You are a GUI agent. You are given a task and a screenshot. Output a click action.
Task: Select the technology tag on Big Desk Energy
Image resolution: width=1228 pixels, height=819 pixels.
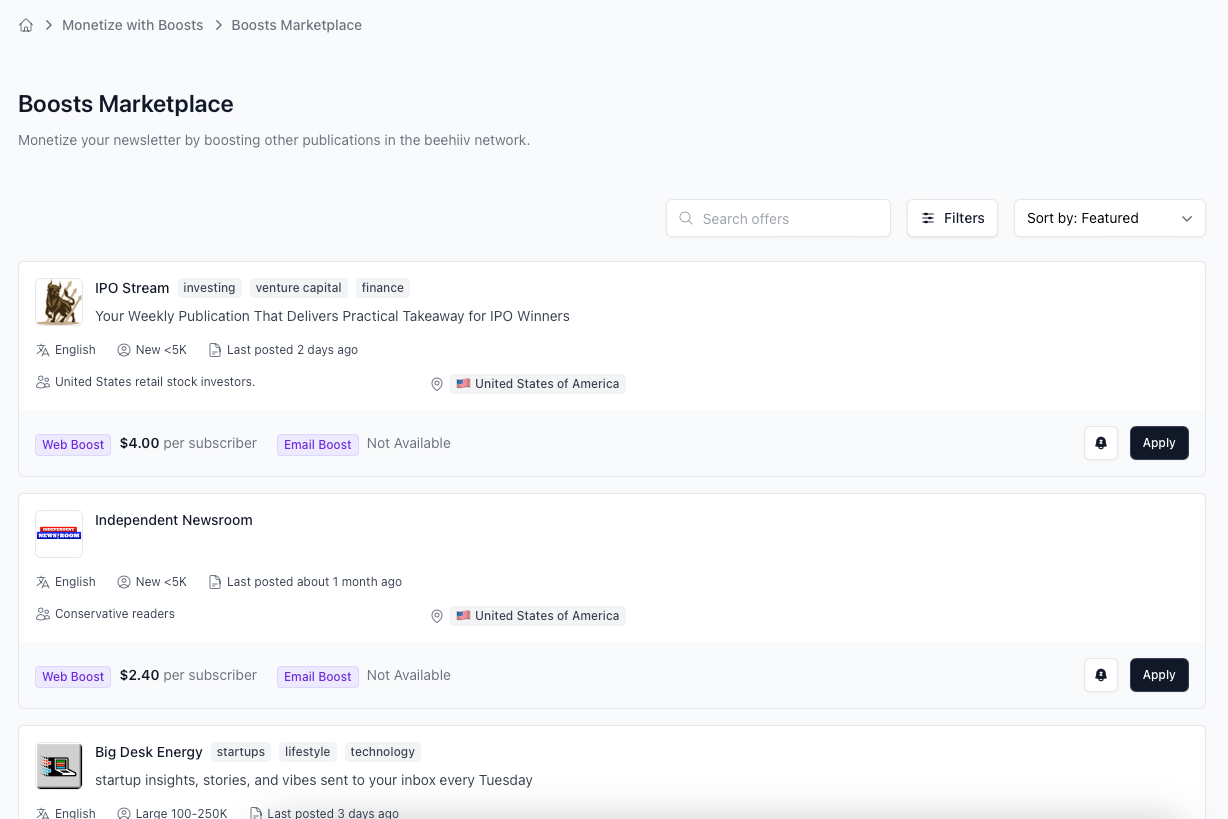click(x=383, y=752)
